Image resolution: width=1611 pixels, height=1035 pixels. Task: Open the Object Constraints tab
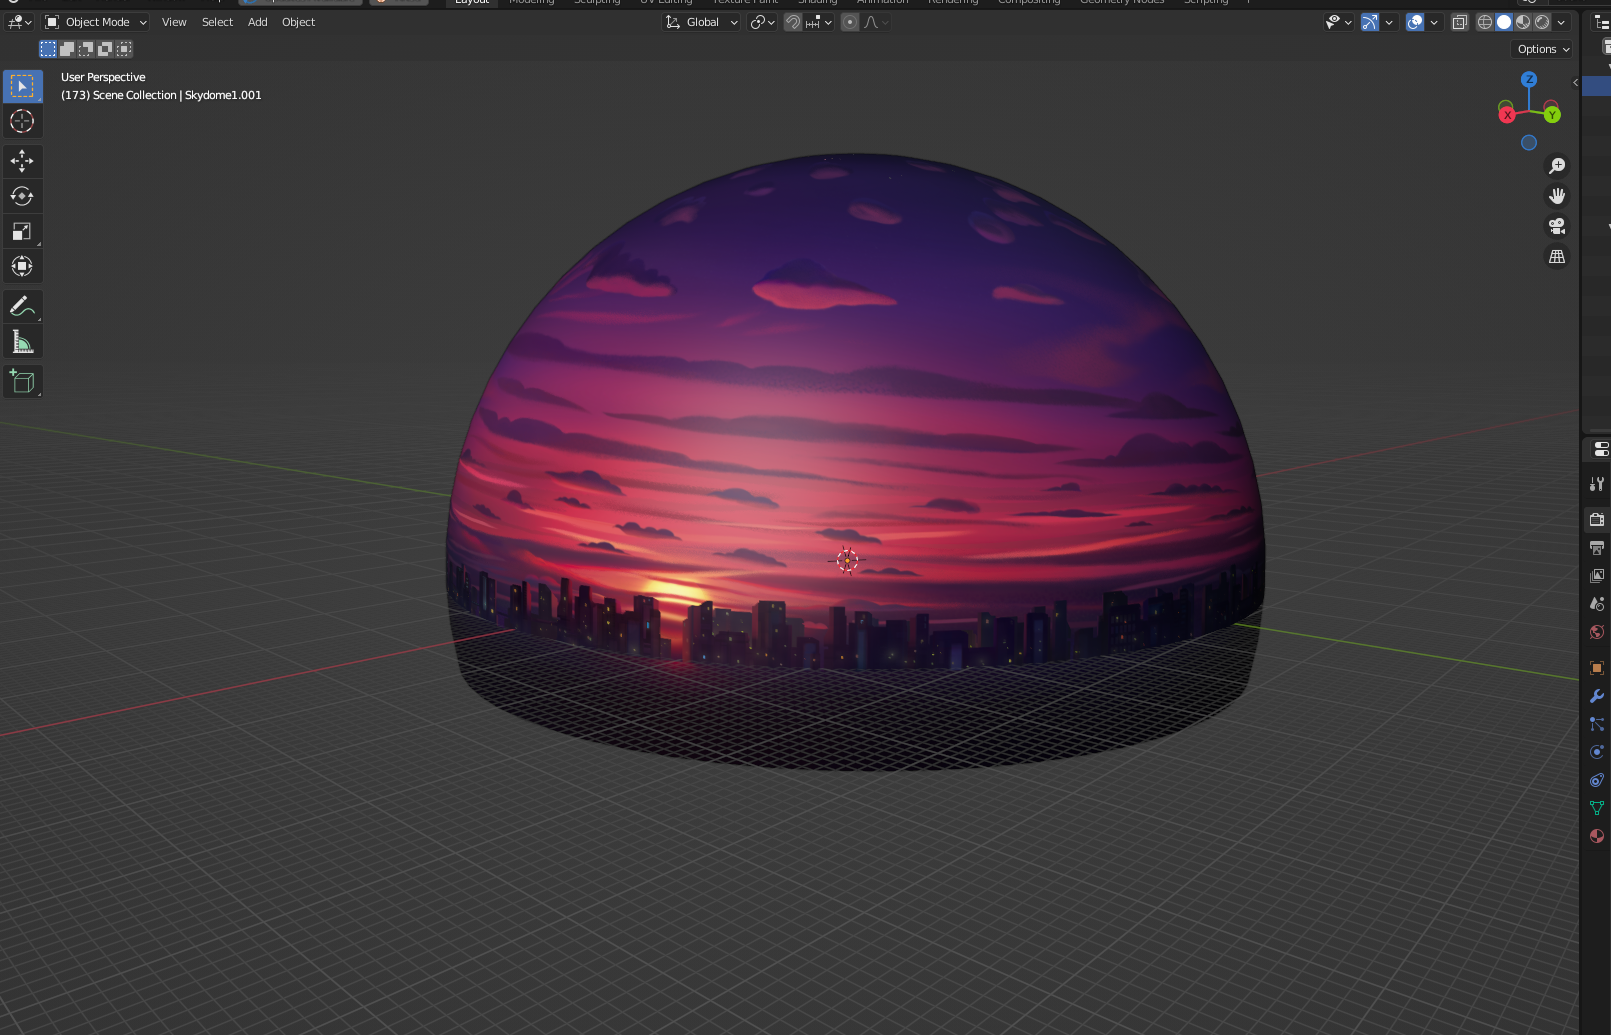click(1597, 779)
